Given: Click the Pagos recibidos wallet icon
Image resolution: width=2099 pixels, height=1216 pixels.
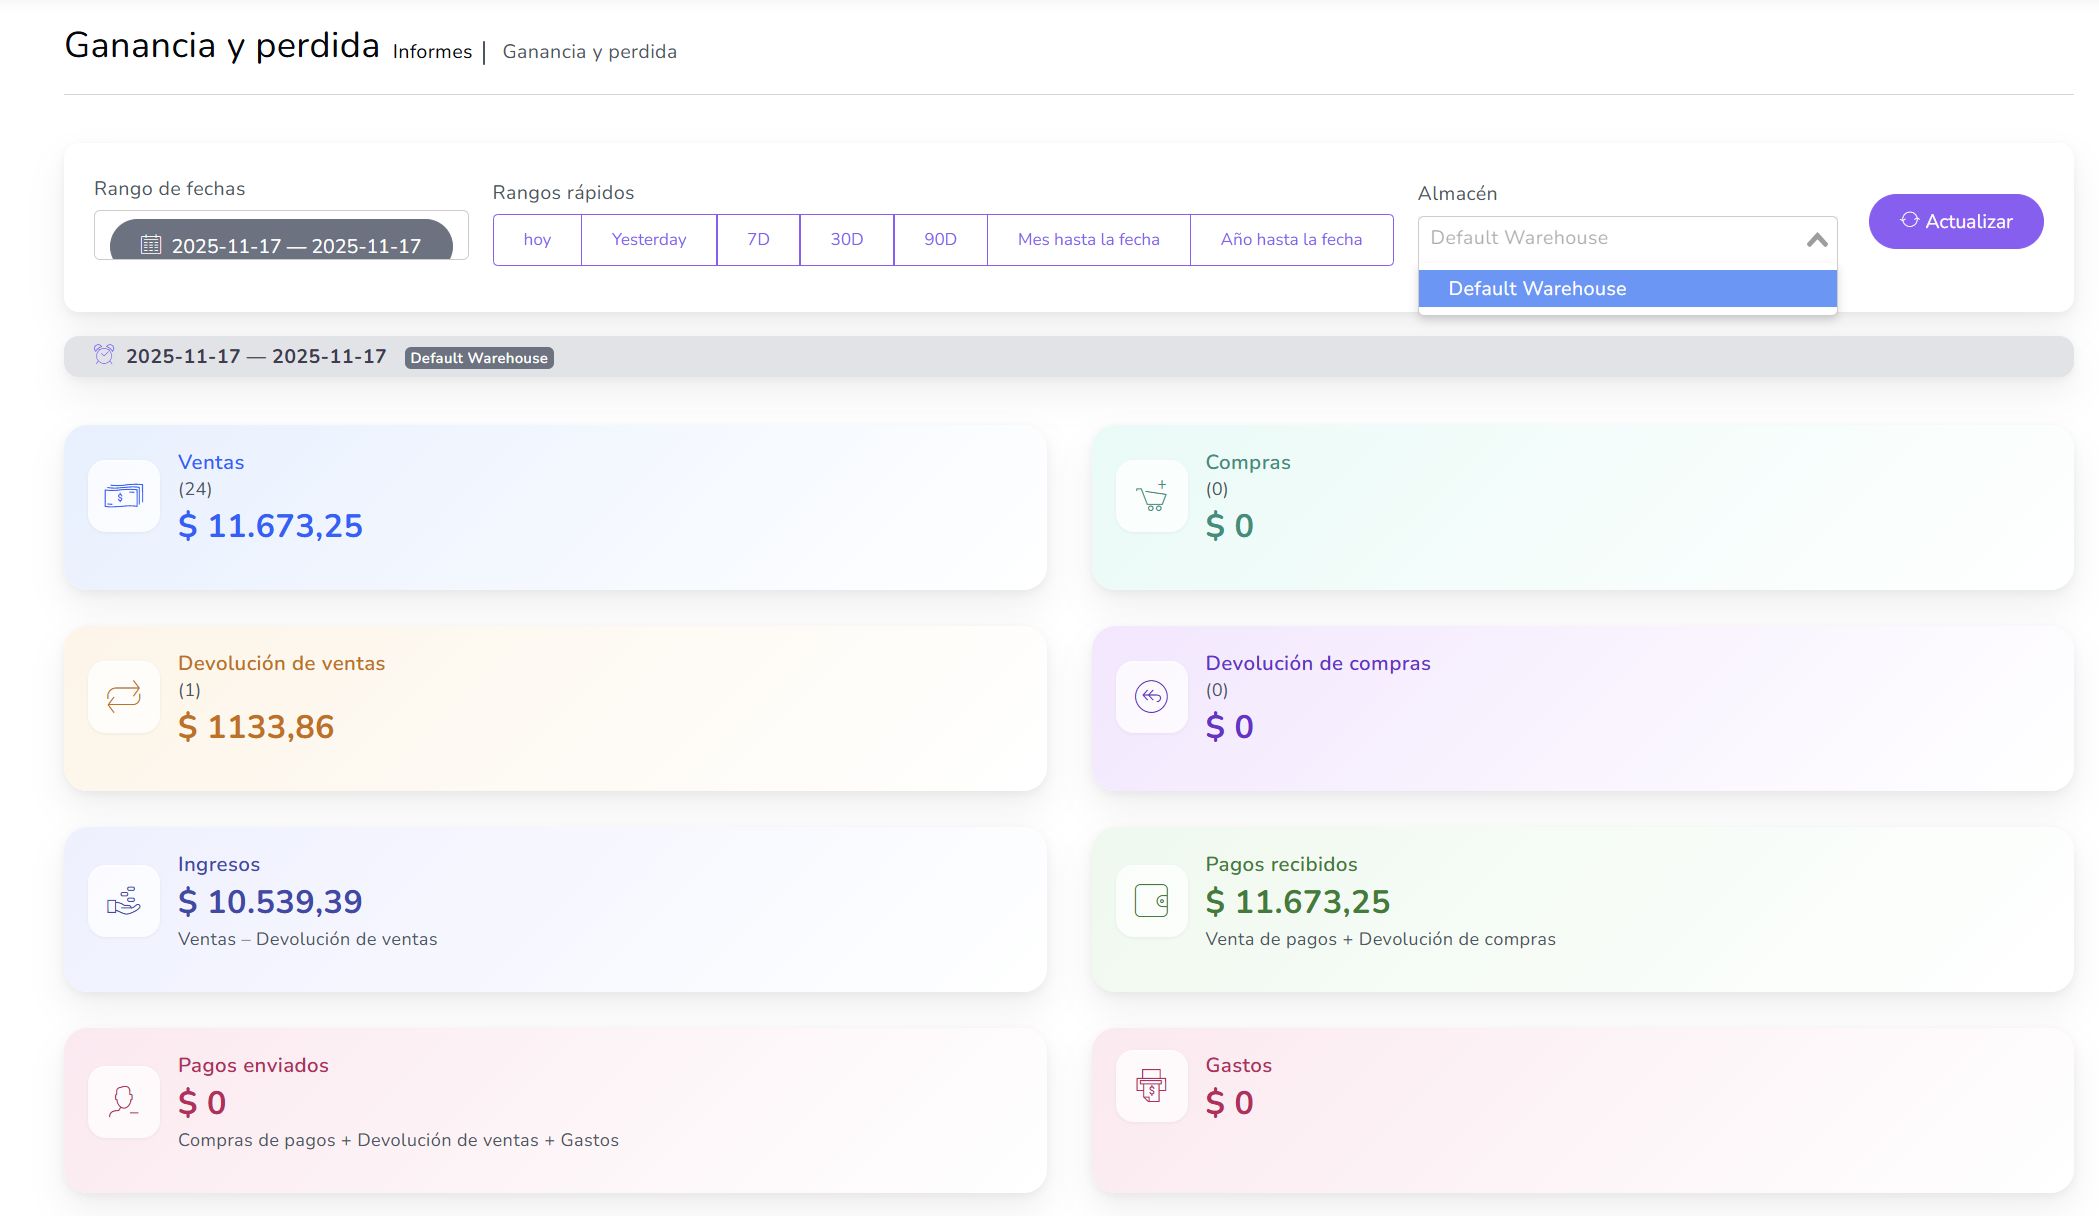Looking at the screenshot, I should coord(1151,901).
